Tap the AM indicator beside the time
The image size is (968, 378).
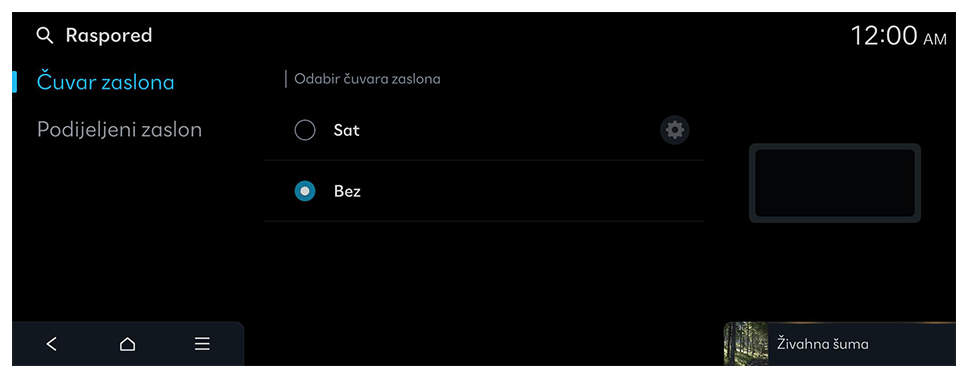pyautogui.click(x=935, y=40)
